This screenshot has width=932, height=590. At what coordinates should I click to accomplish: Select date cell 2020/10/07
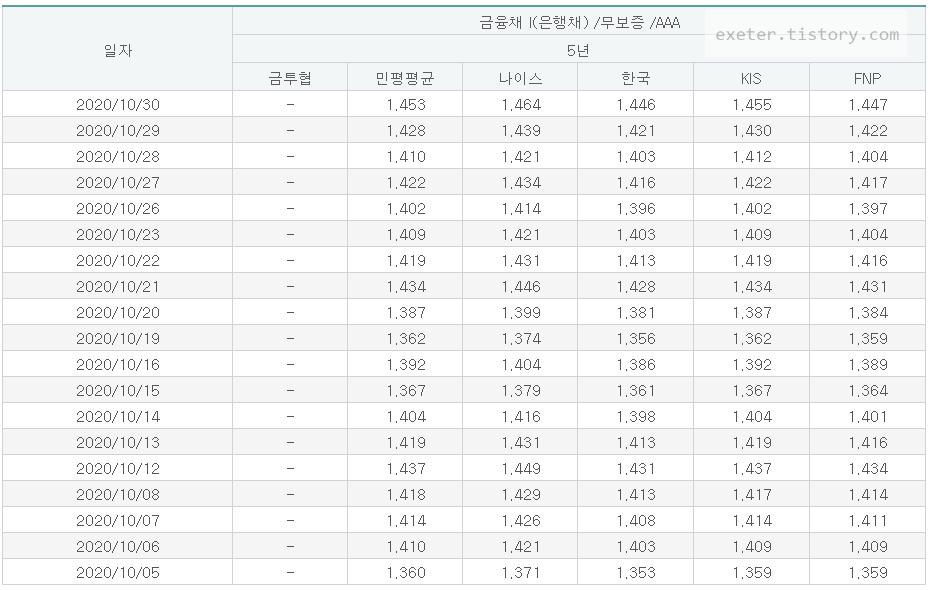coord(118,521)
